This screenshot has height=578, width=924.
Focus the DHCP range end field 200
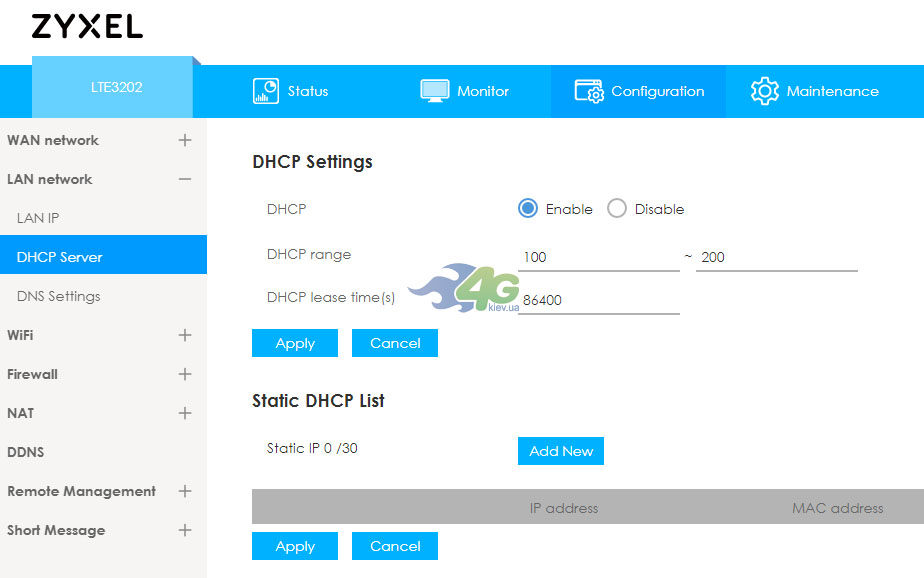click(x=777, y=257)
